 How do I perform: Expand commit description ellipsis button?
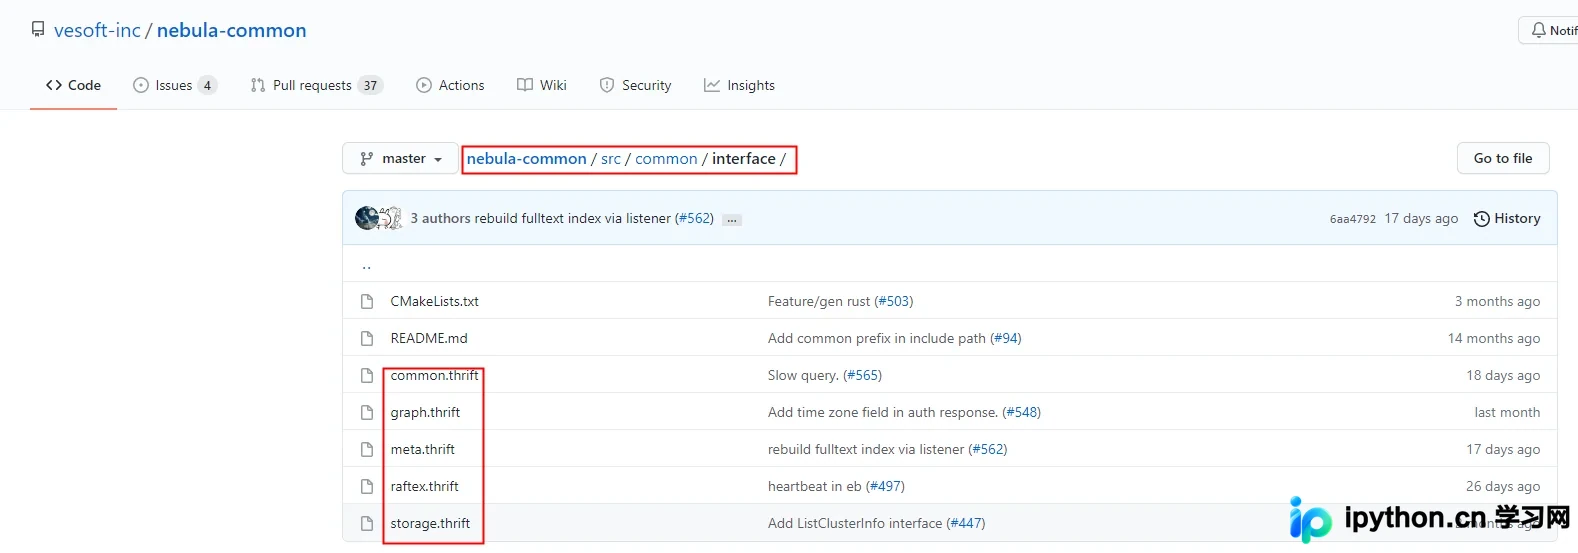click(x=732, y=219)
